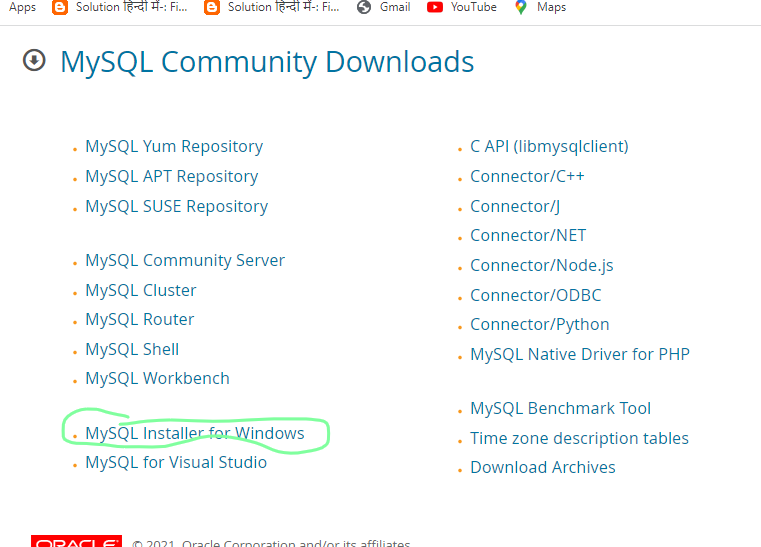Click the Oracle Corporation copyright text
This screenshot has width=761, height=547.
tap(271, 543)
